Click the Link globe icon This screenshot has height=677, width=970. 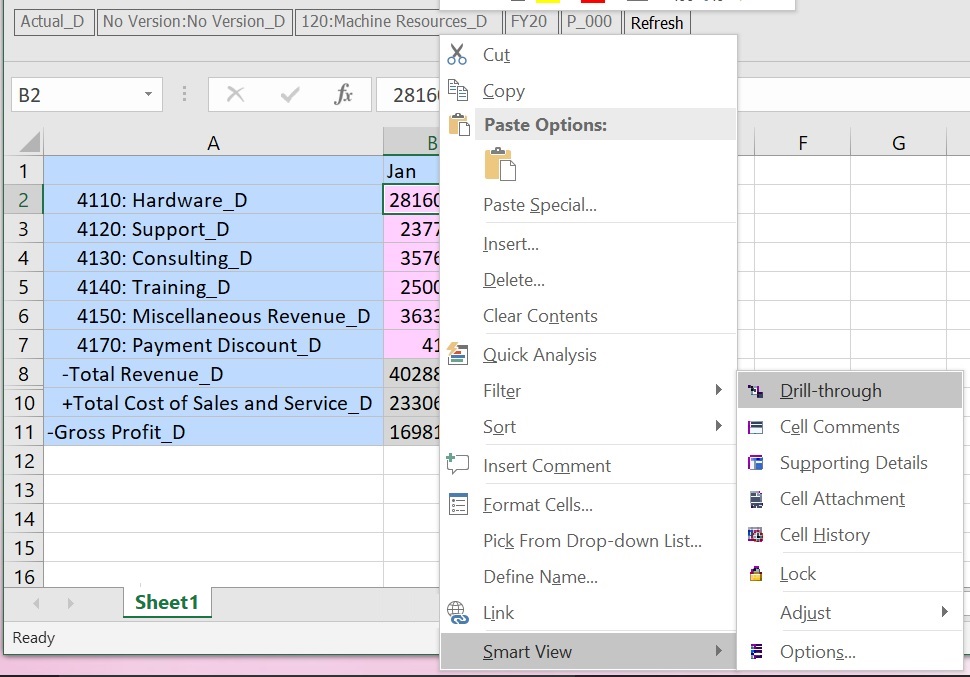tap(458, 611)
